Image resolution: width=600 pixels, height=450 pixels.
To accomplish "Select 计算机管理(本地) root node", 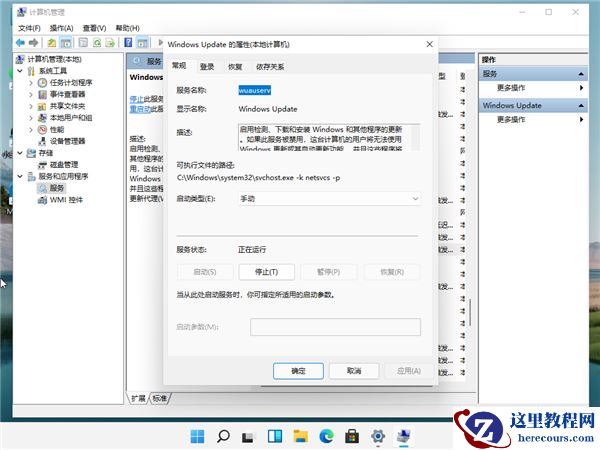I will point(54,59).
